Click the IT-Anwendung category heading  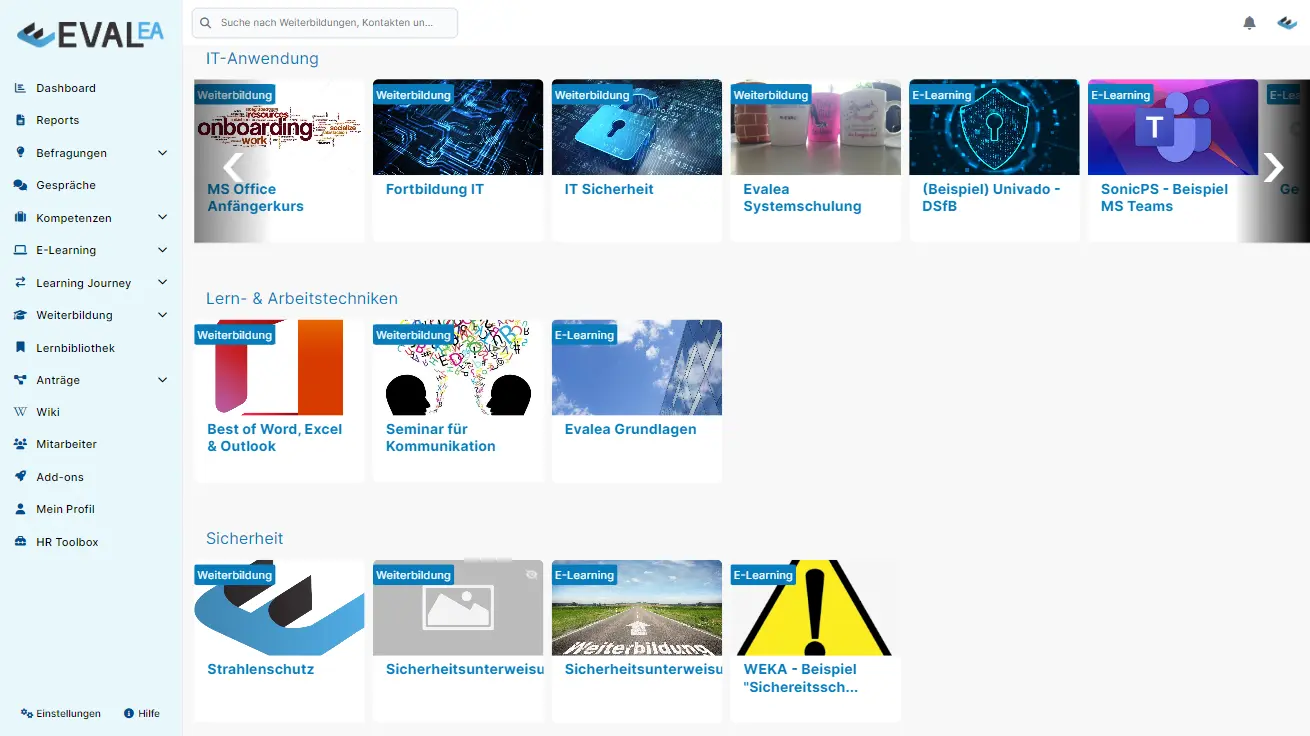262,59
